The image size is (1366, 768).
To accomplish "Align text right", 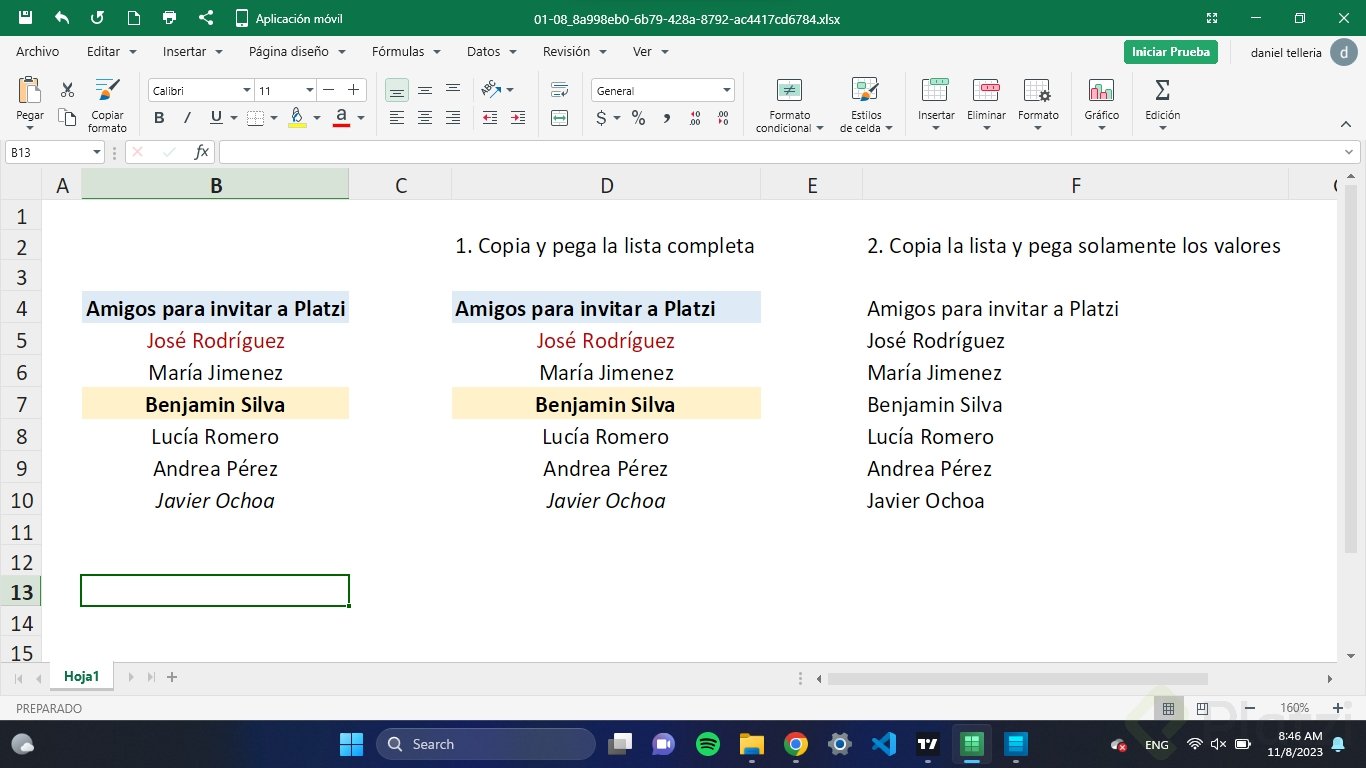I will [x=453, y=118].
